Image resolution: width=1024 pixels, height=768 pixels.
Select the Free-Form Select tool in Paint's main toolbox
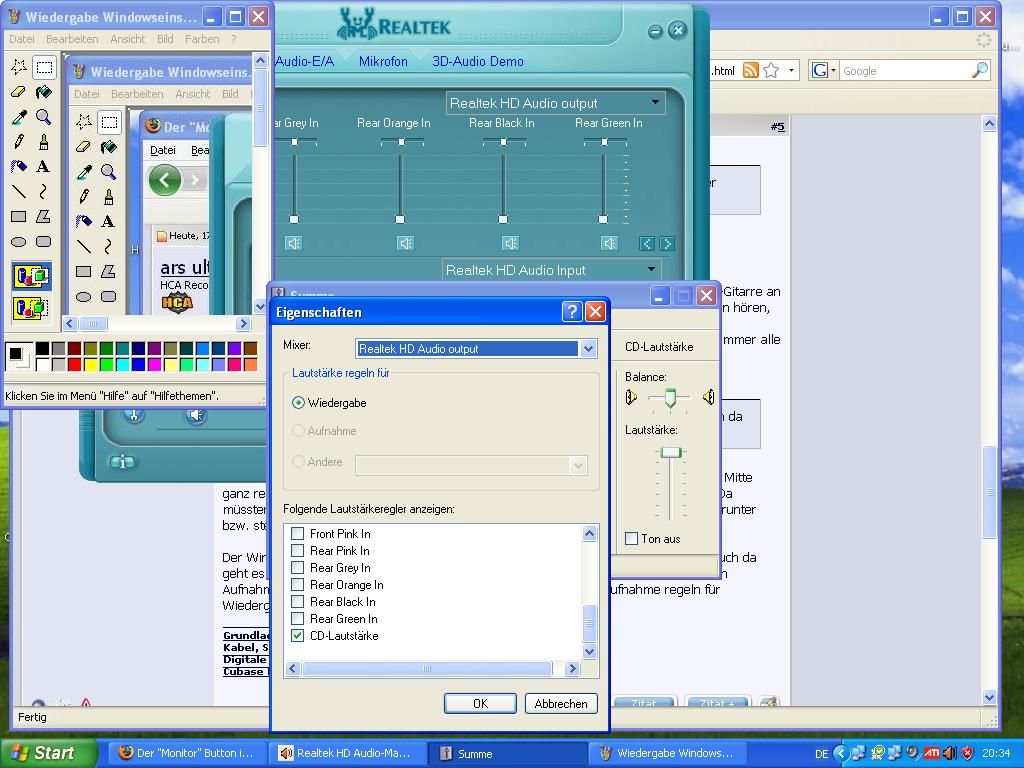coord(19,67)
